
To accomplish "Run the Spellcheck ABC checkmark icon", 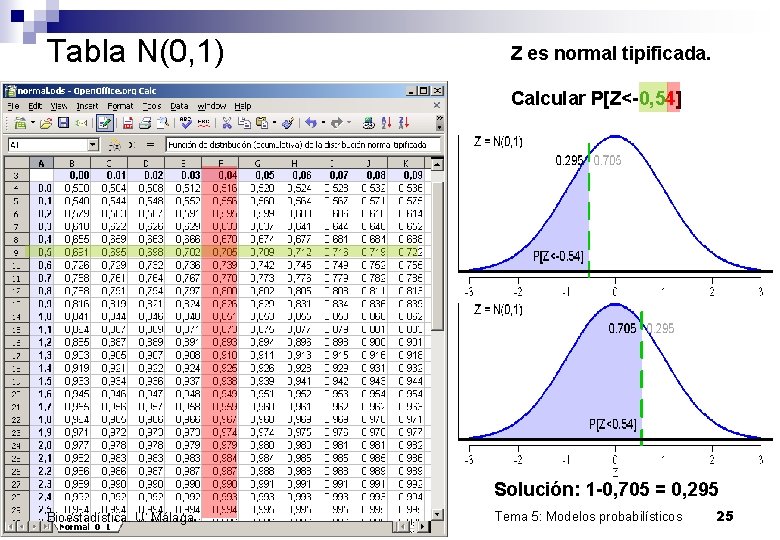I will click(186, 122).
